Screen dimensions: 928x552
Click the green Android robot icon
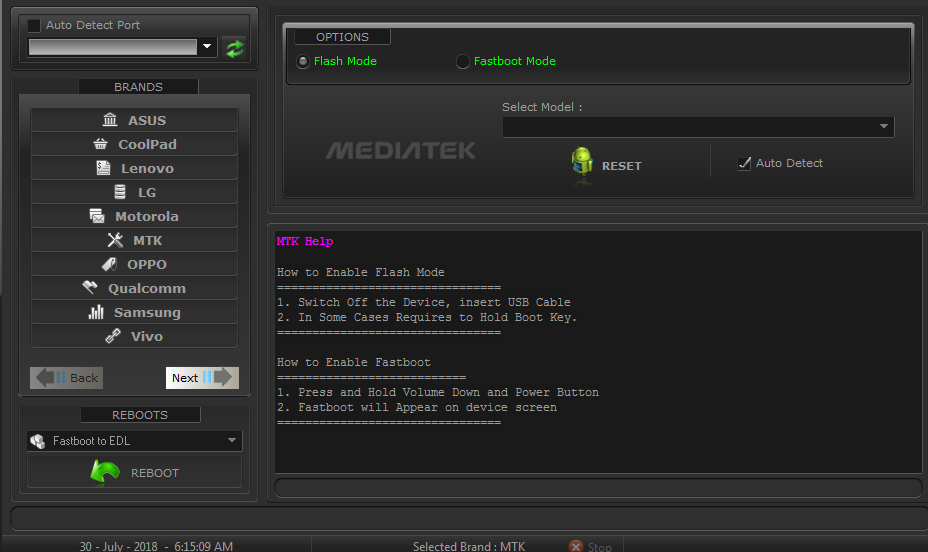pyautogui.click(x=582, y=161)
